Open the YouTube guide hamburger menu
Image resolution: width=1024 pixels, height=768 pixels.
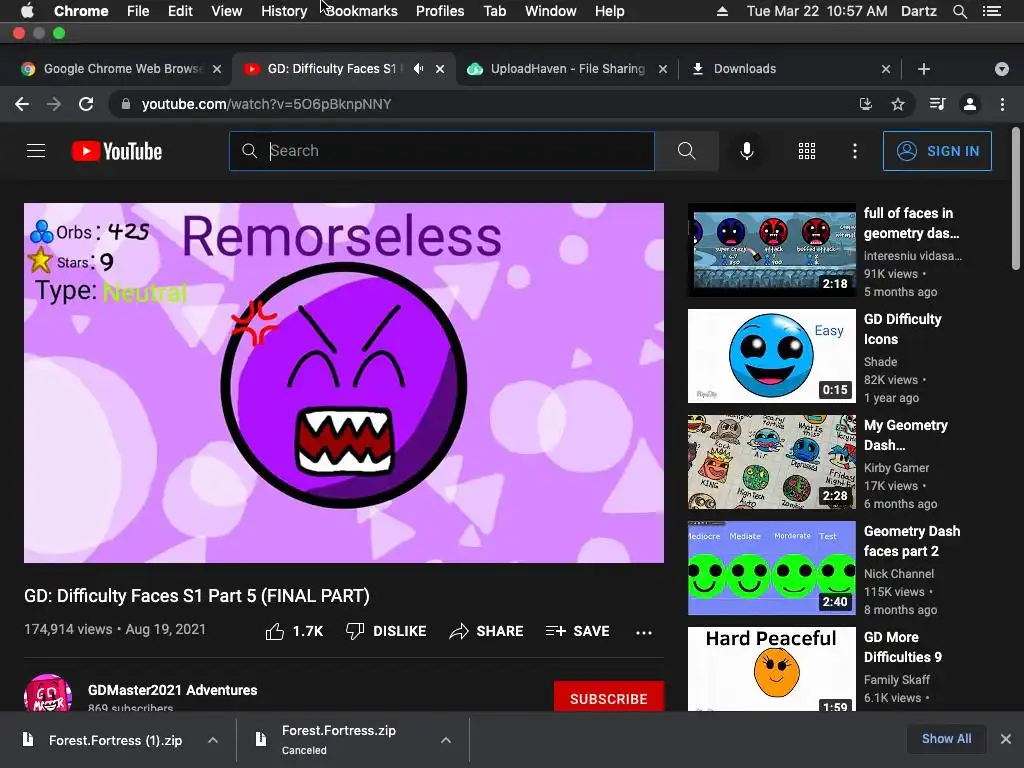(x=36, y=151)
